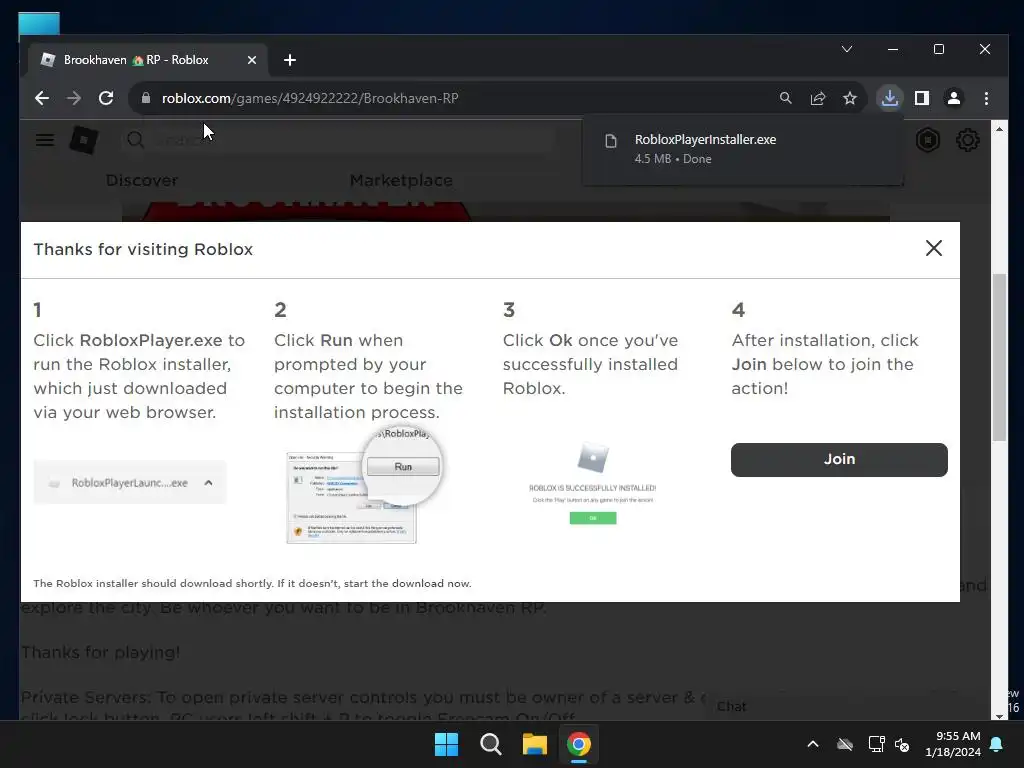Click the Run prompt illustration

coord(364,487)
